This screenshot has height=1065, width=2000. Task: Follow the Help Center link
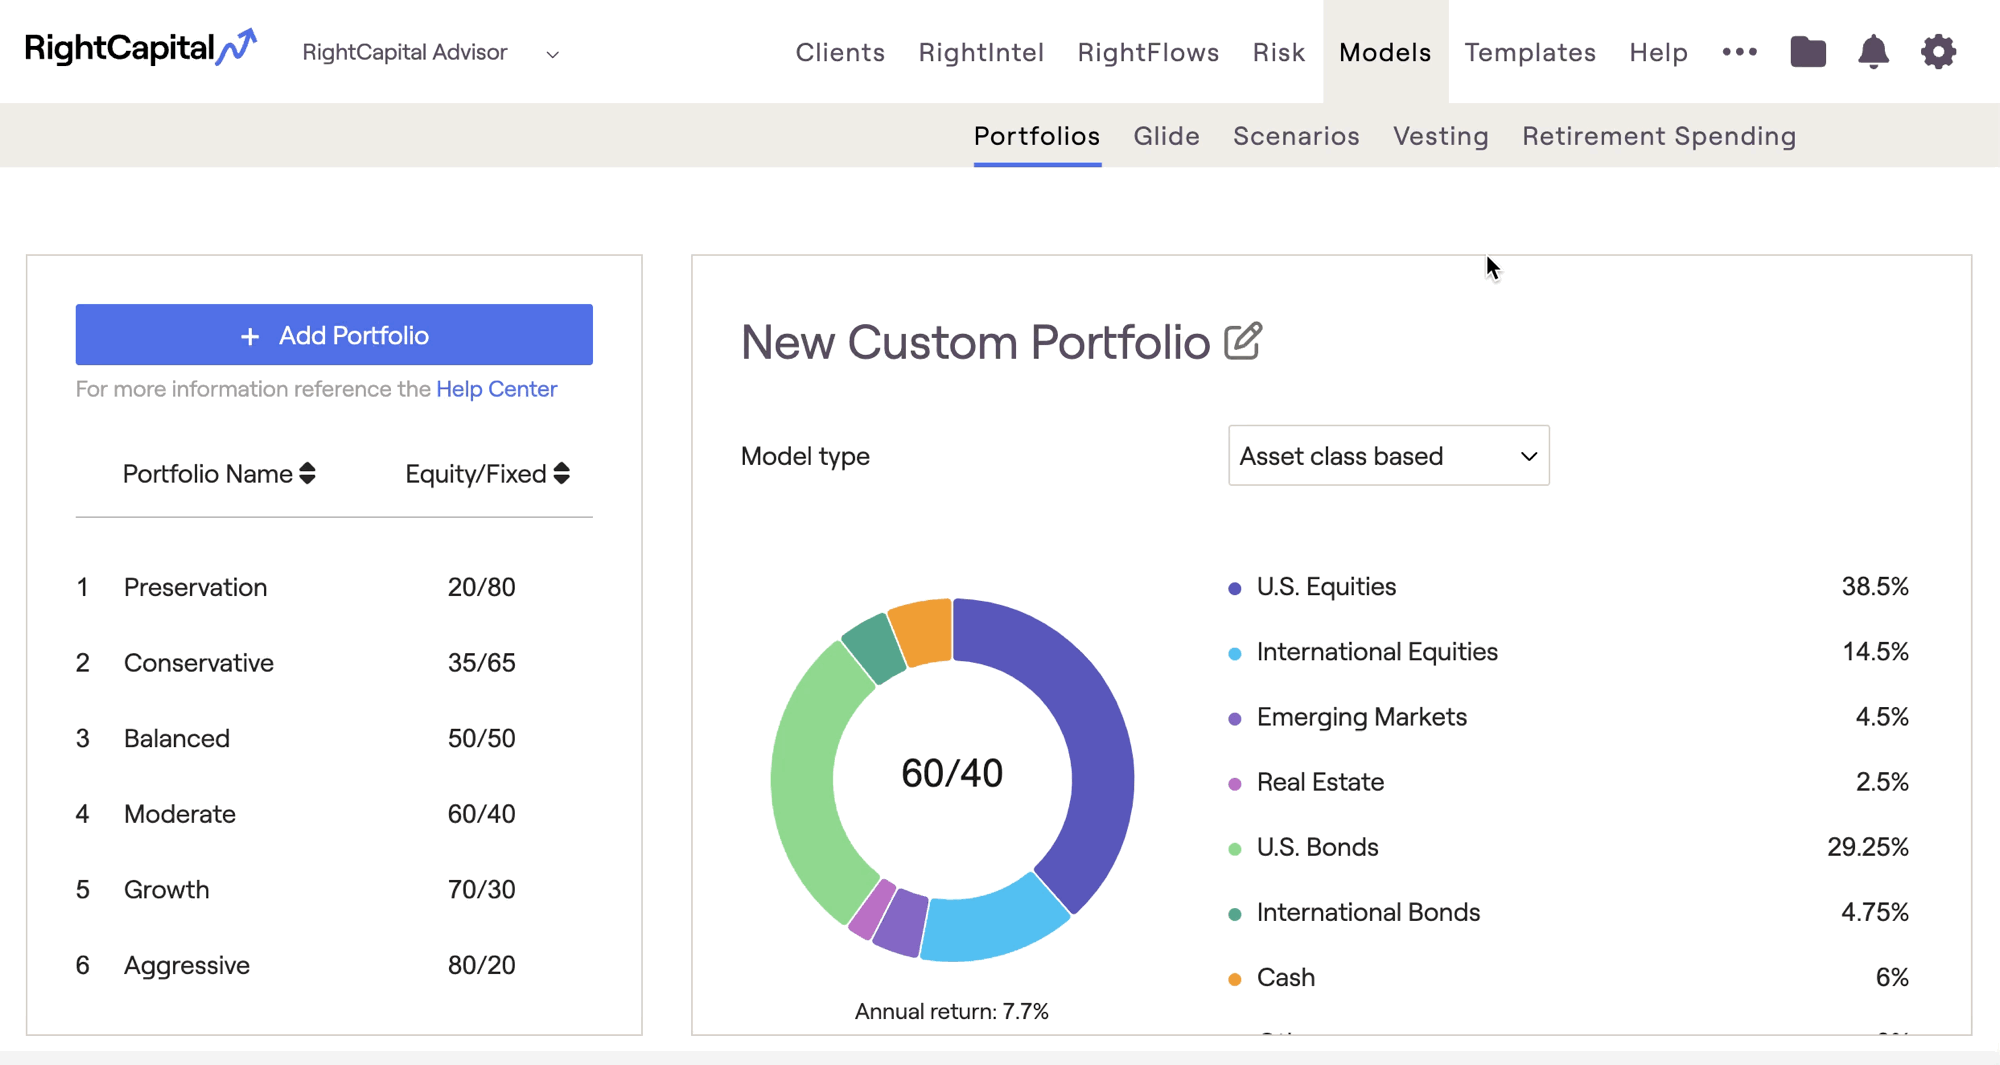point(496,389)
